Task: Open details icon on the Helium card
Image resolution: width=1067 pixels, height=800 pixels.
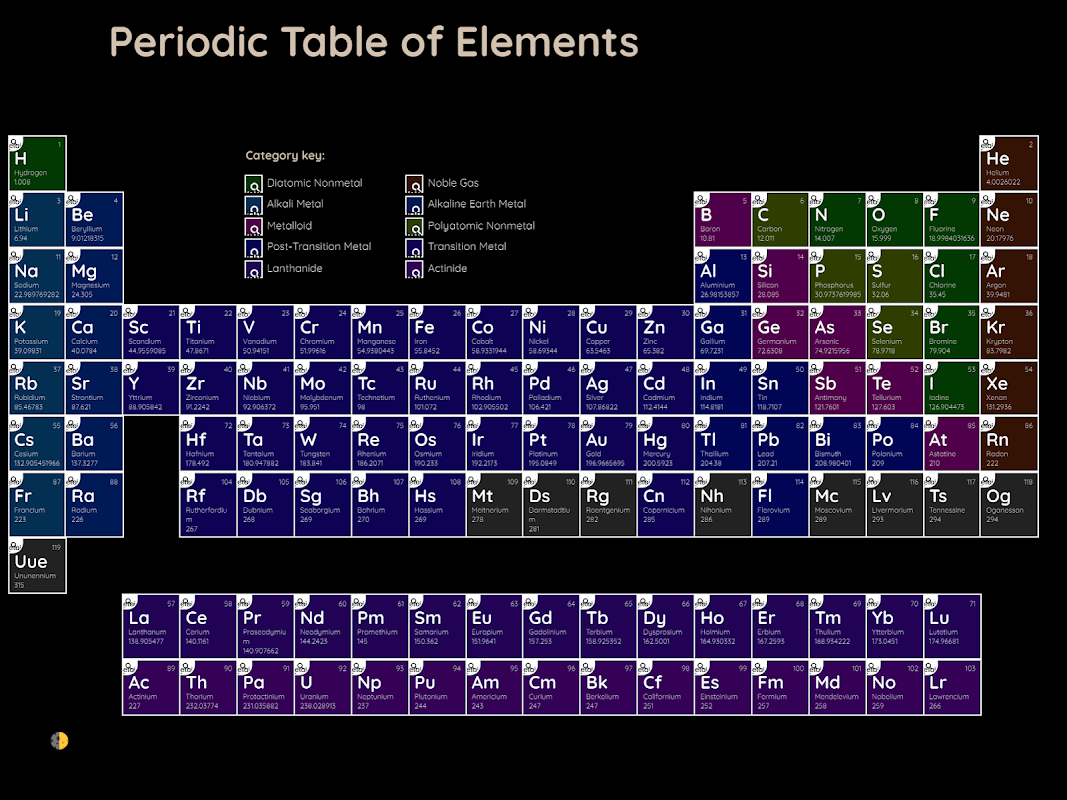Action: coord(987,142)
